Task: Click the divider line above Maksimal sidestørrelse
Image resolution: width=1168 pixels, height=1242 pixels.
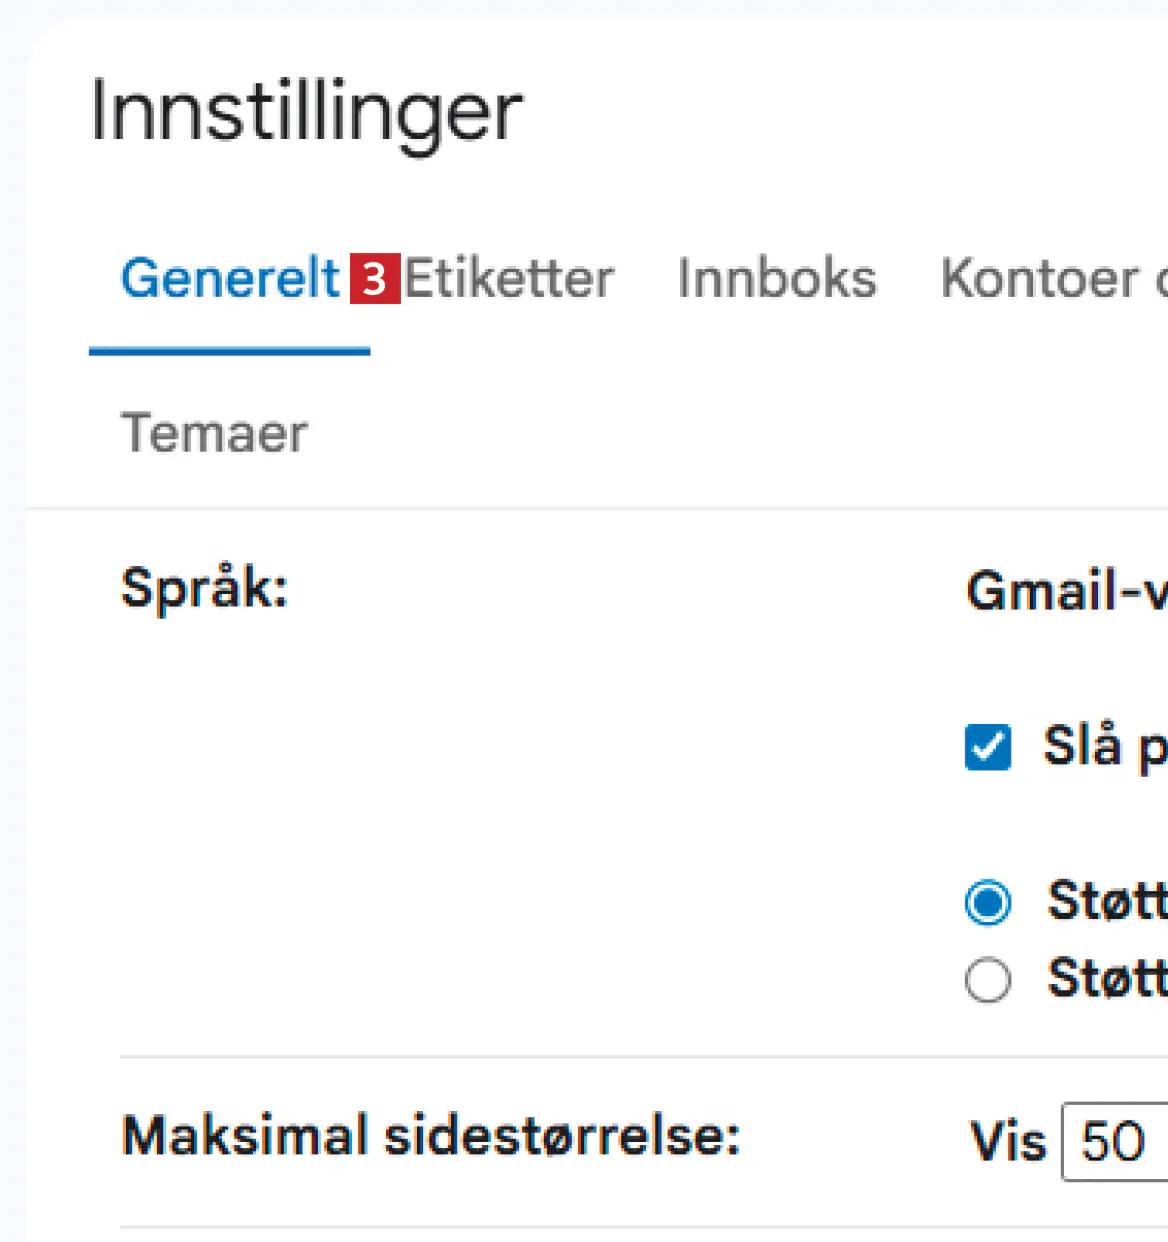Action: pyautogui.click(x=640, y=1056)
